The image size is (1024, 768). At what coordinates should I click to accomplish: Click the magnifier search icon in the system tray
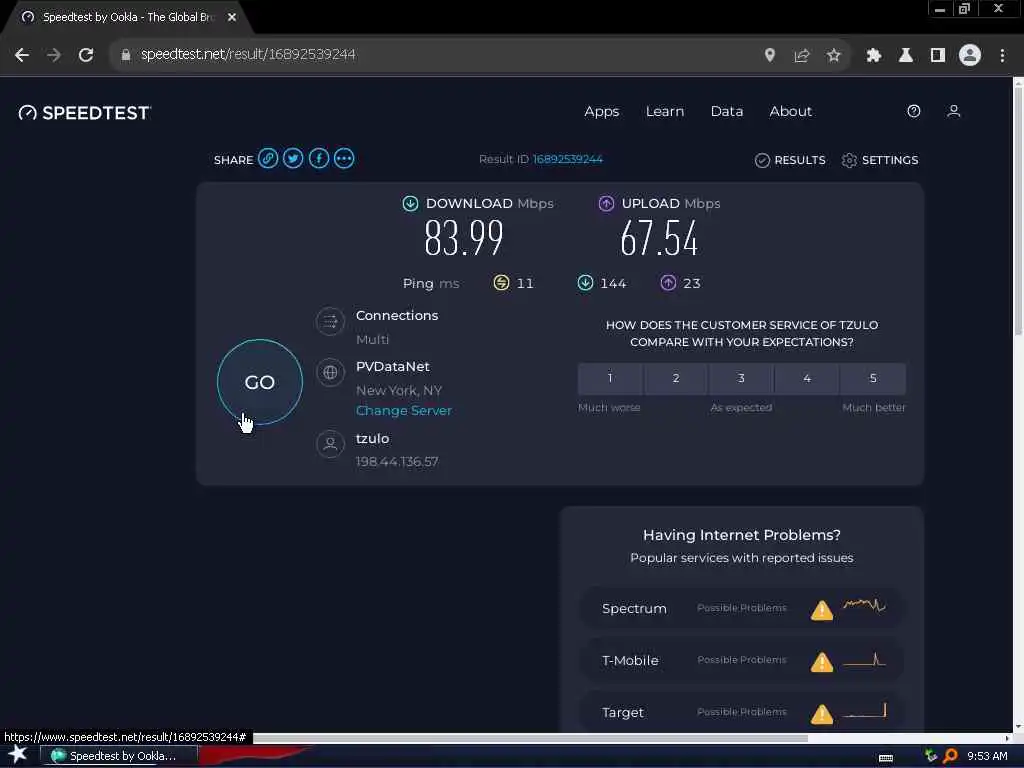pos(951,756)
